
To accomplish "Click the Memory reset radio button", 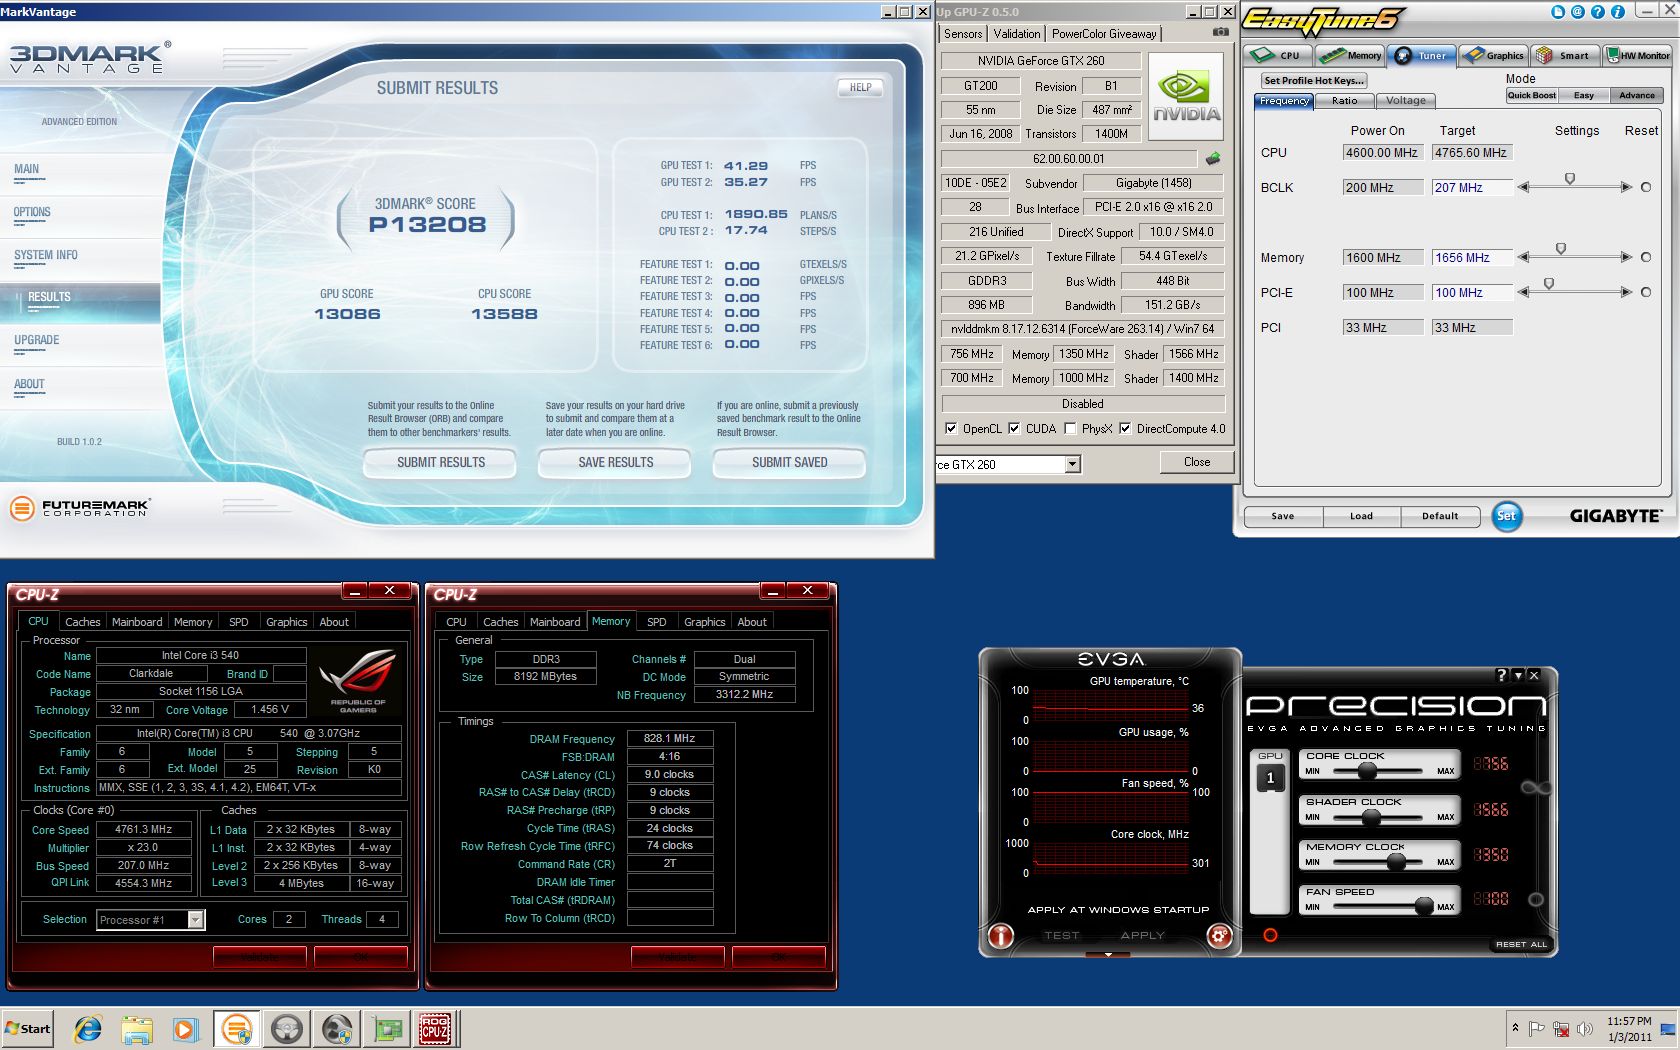I will coord(1646,257).
